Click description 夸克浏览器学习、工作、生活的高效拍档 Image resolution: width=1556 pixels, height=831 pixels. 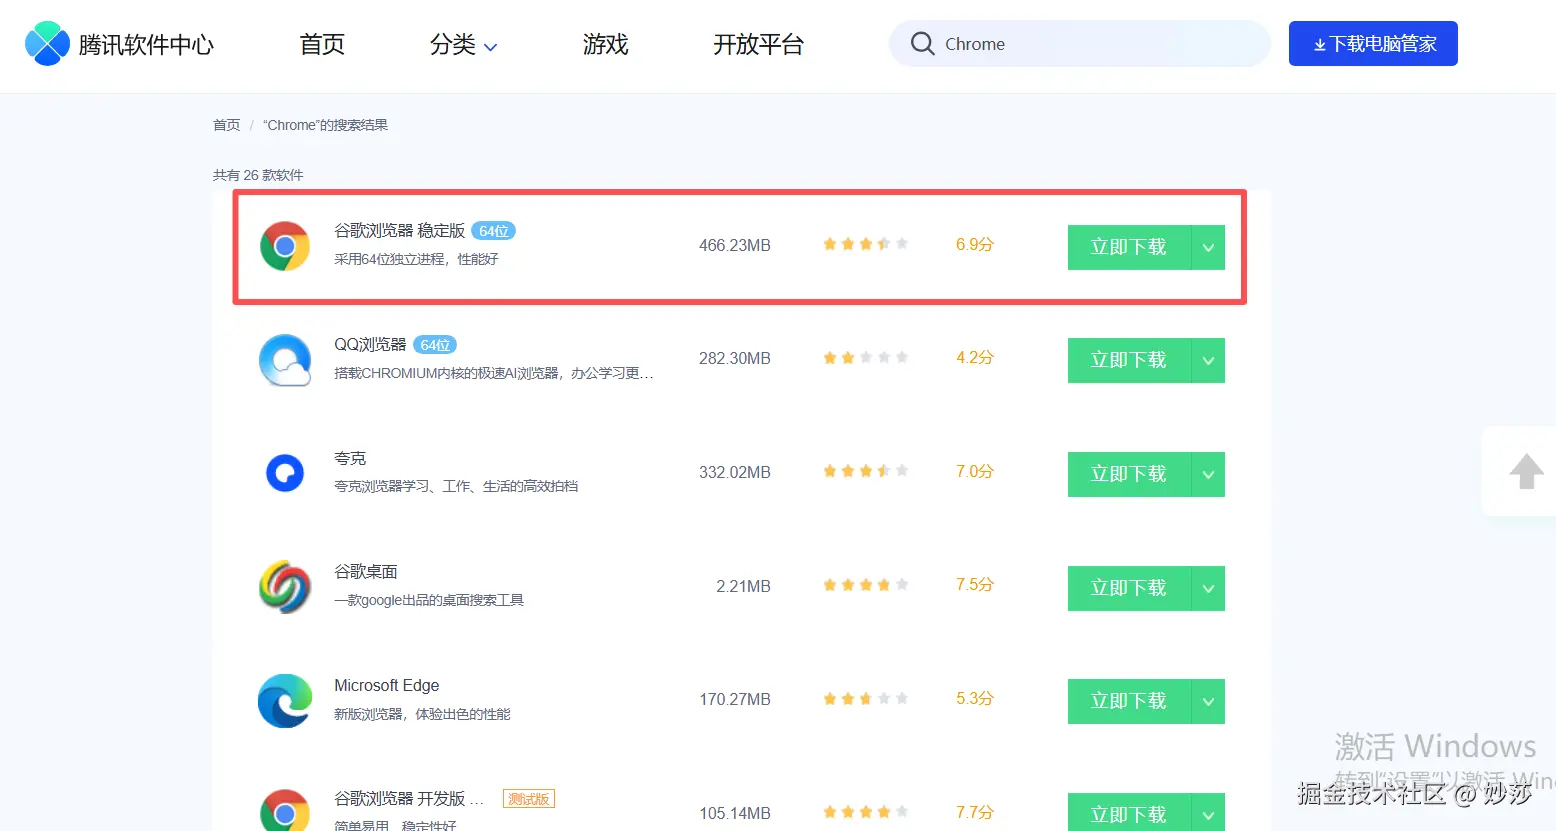[456, 486]
